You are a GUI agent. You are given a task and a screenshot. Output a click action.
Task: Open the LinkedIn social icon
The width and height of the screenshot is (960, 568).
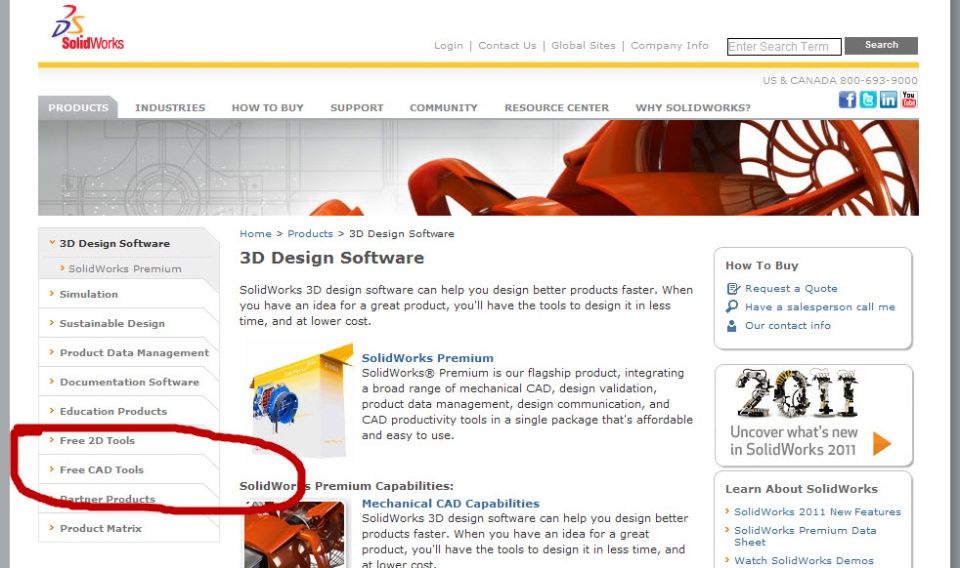point(888,99)
